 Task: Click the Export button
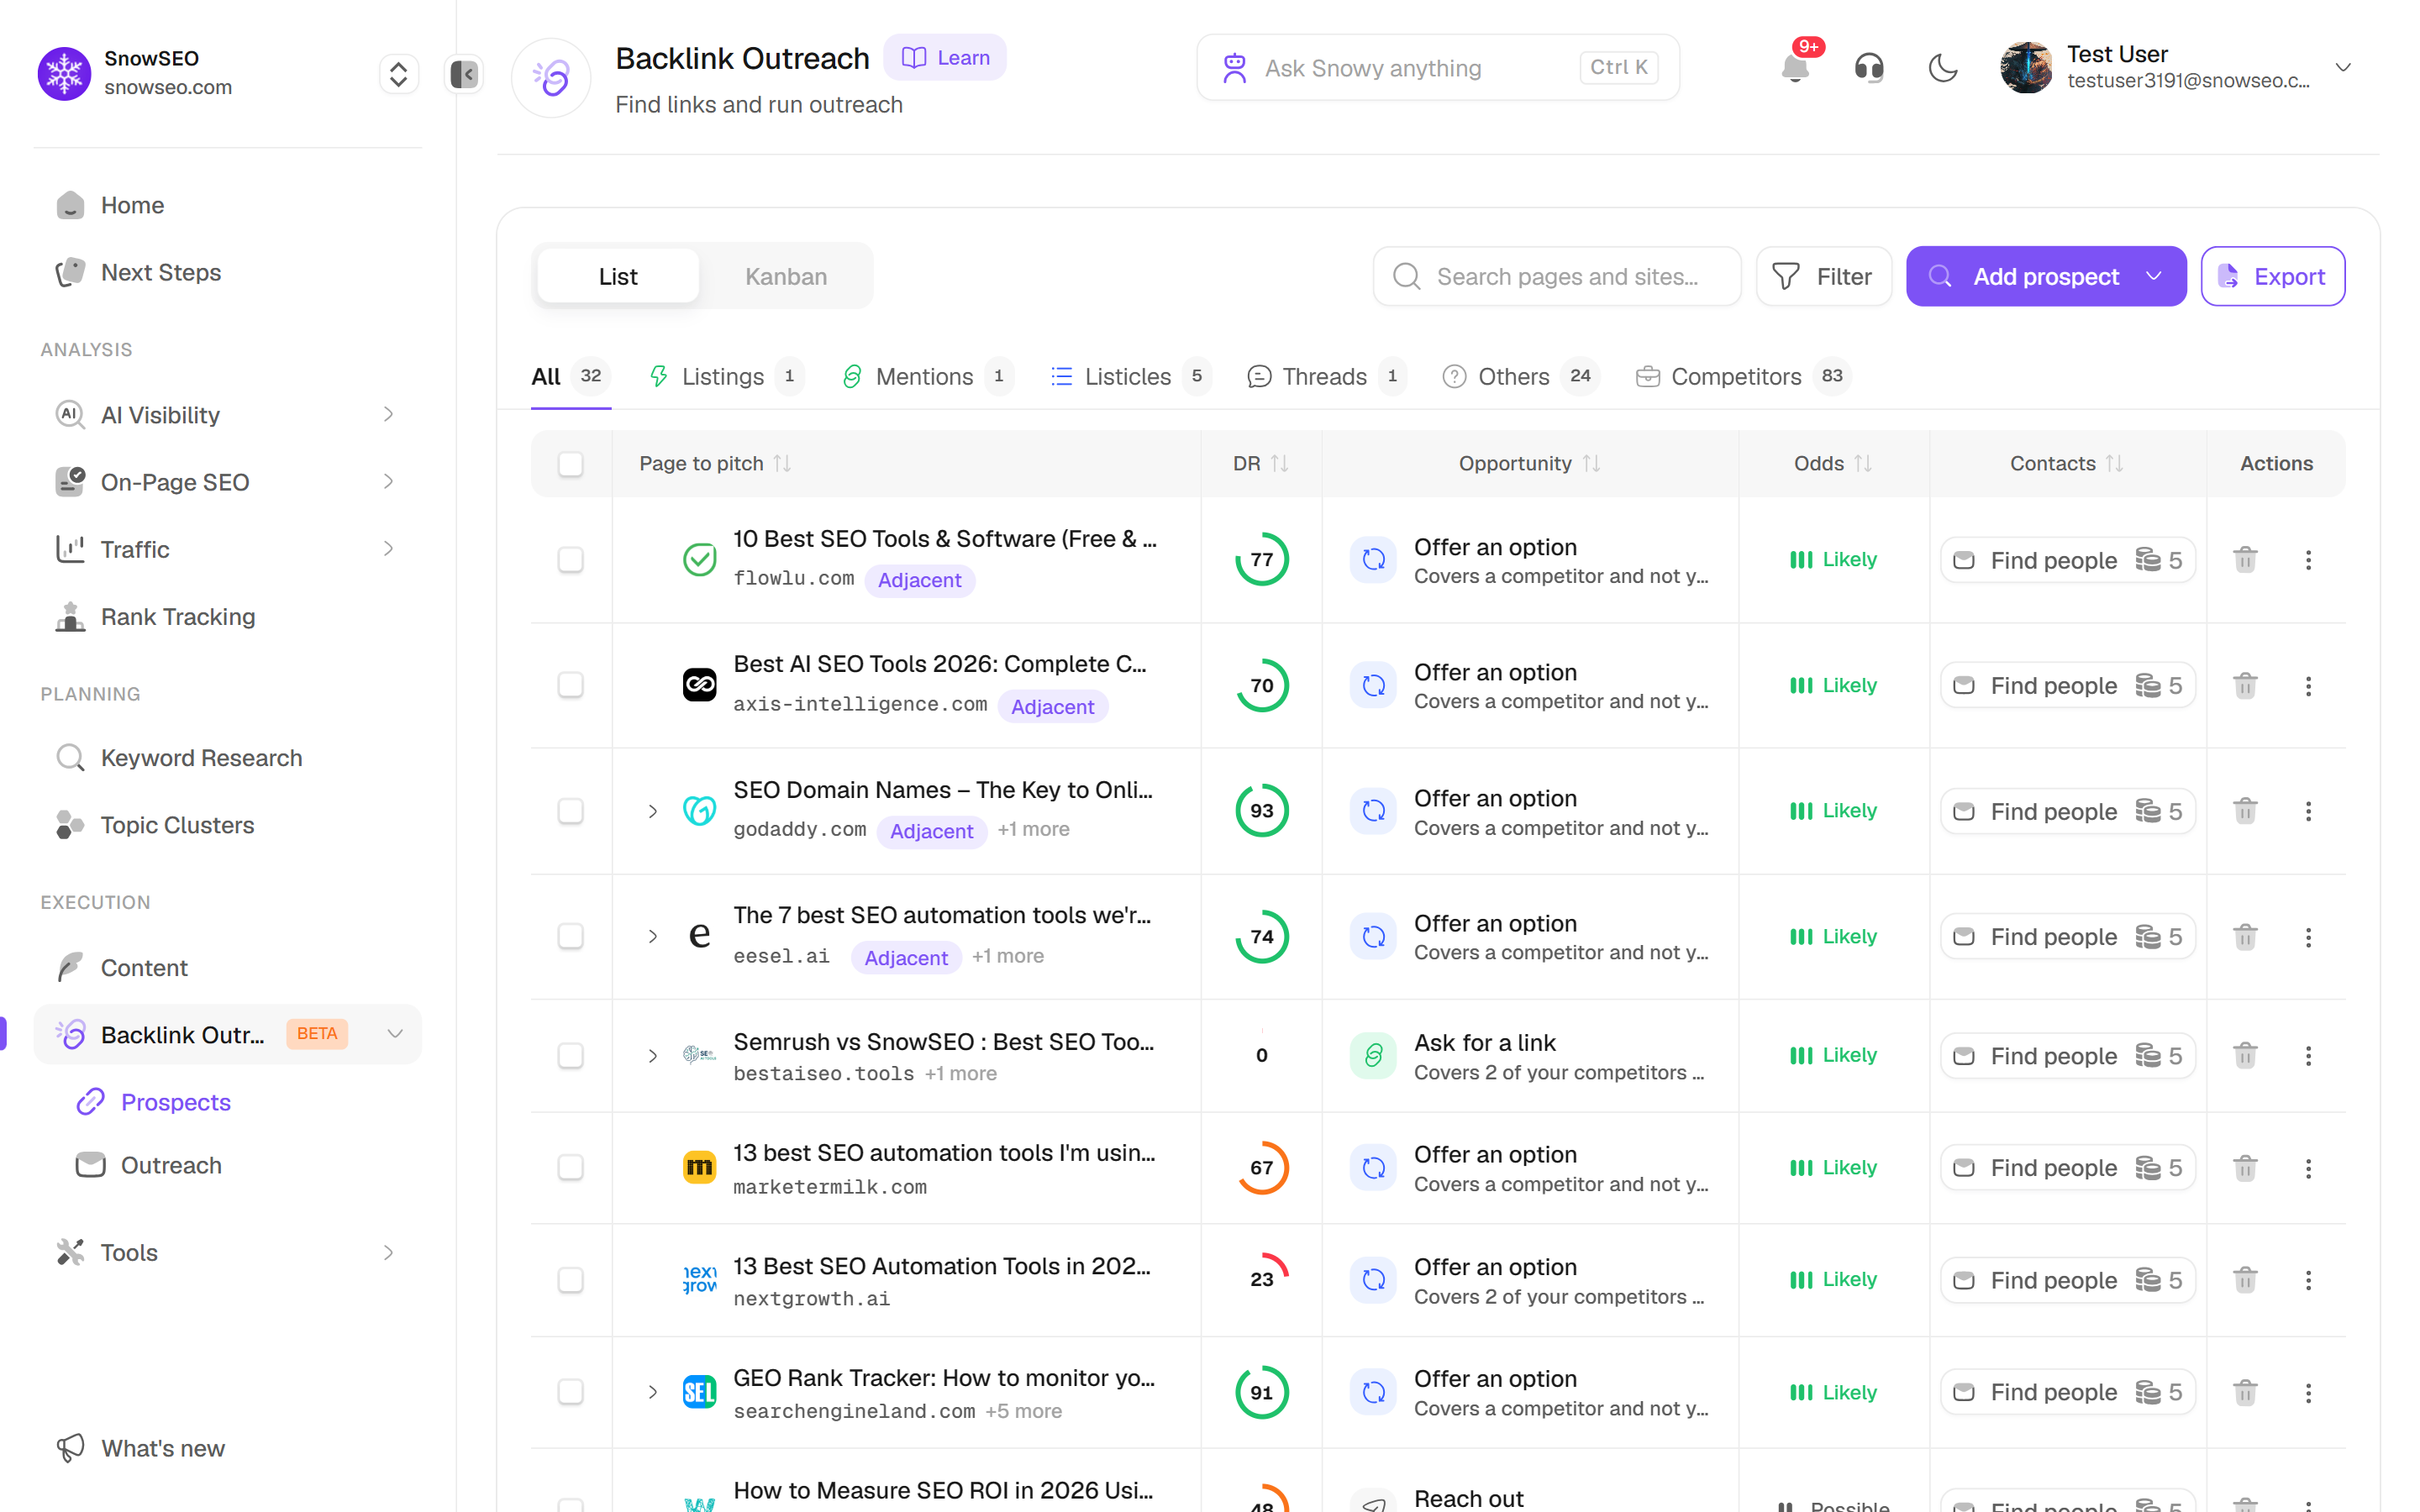pyautogui.click(x=2272, y=276)
